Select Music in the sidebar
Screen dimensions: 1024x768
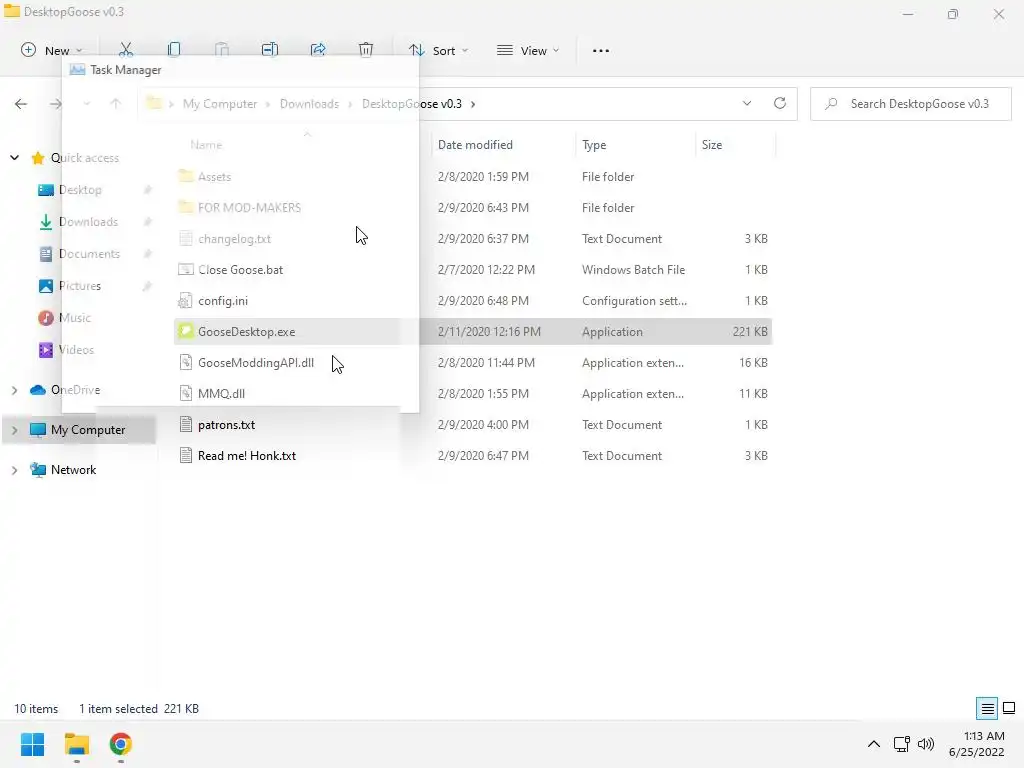pos(74,317)
